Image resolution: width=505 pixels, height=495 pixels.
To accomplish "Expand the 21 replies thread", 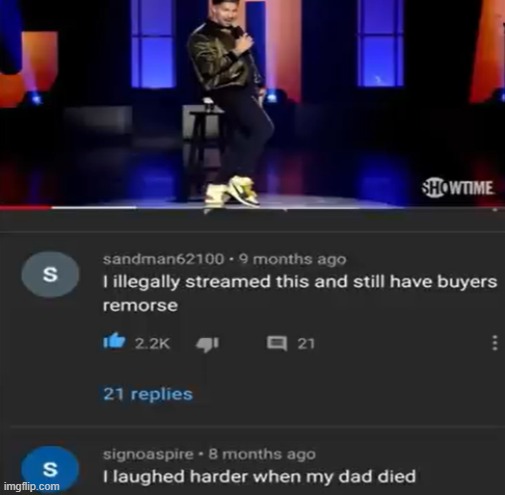I will click(x=148, y=394).
